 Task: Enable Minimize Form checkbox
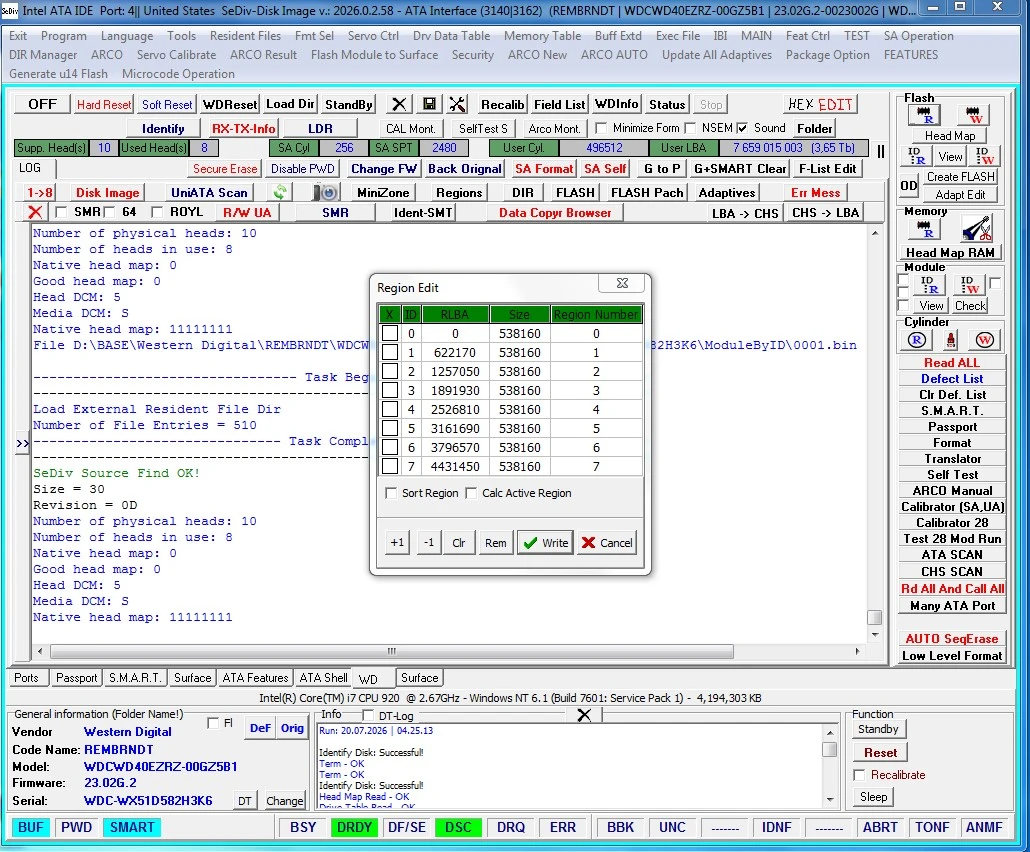601,127
